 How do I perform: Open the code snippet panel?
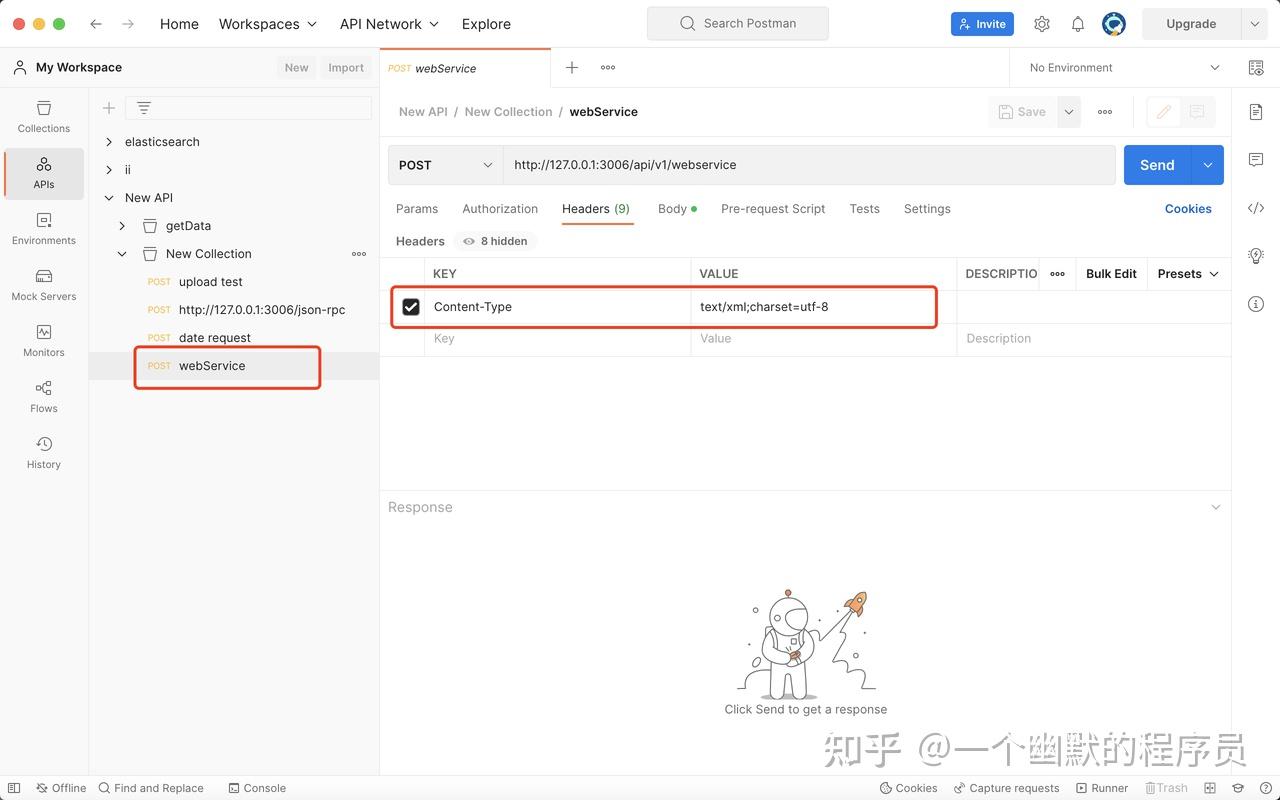(x=1256, y=208)
